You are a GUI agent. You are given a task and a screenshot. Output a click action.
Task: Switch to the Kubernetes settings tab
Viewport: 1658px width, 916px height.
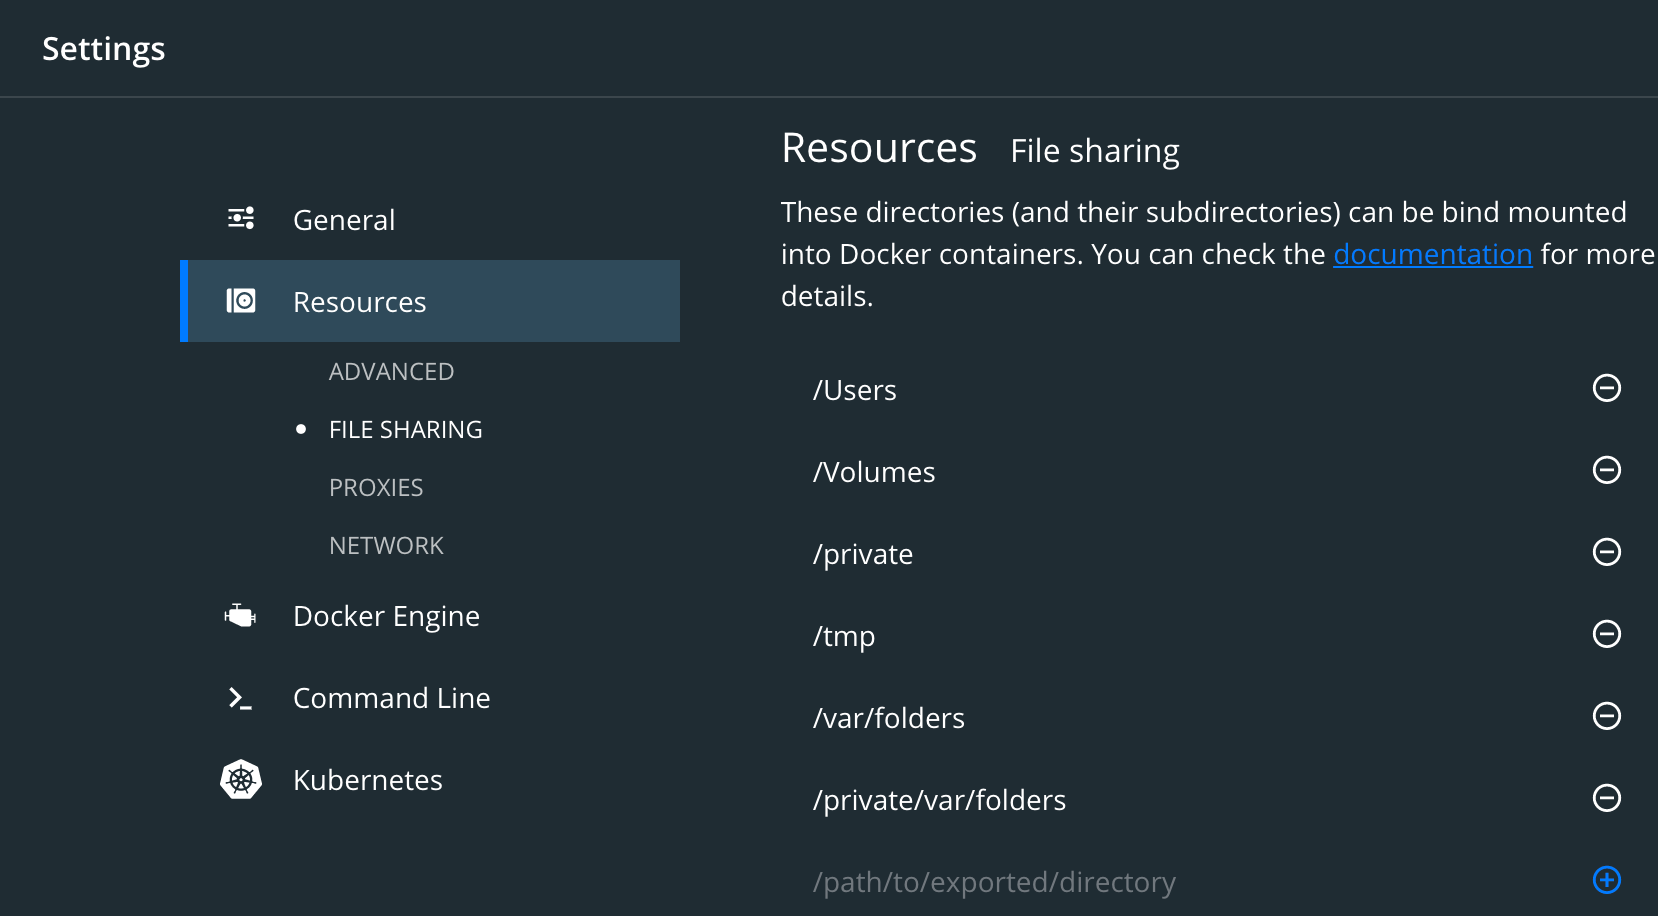[x=367, y=780]
